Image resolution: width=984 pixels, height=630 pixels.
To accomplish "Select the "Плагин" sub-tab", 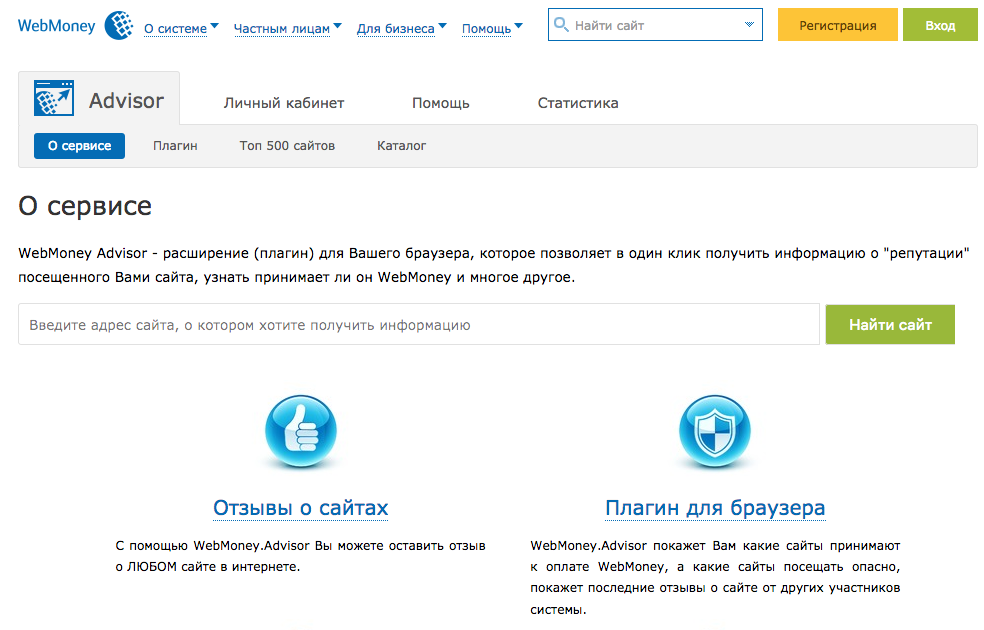I will [x=175, y=146].
